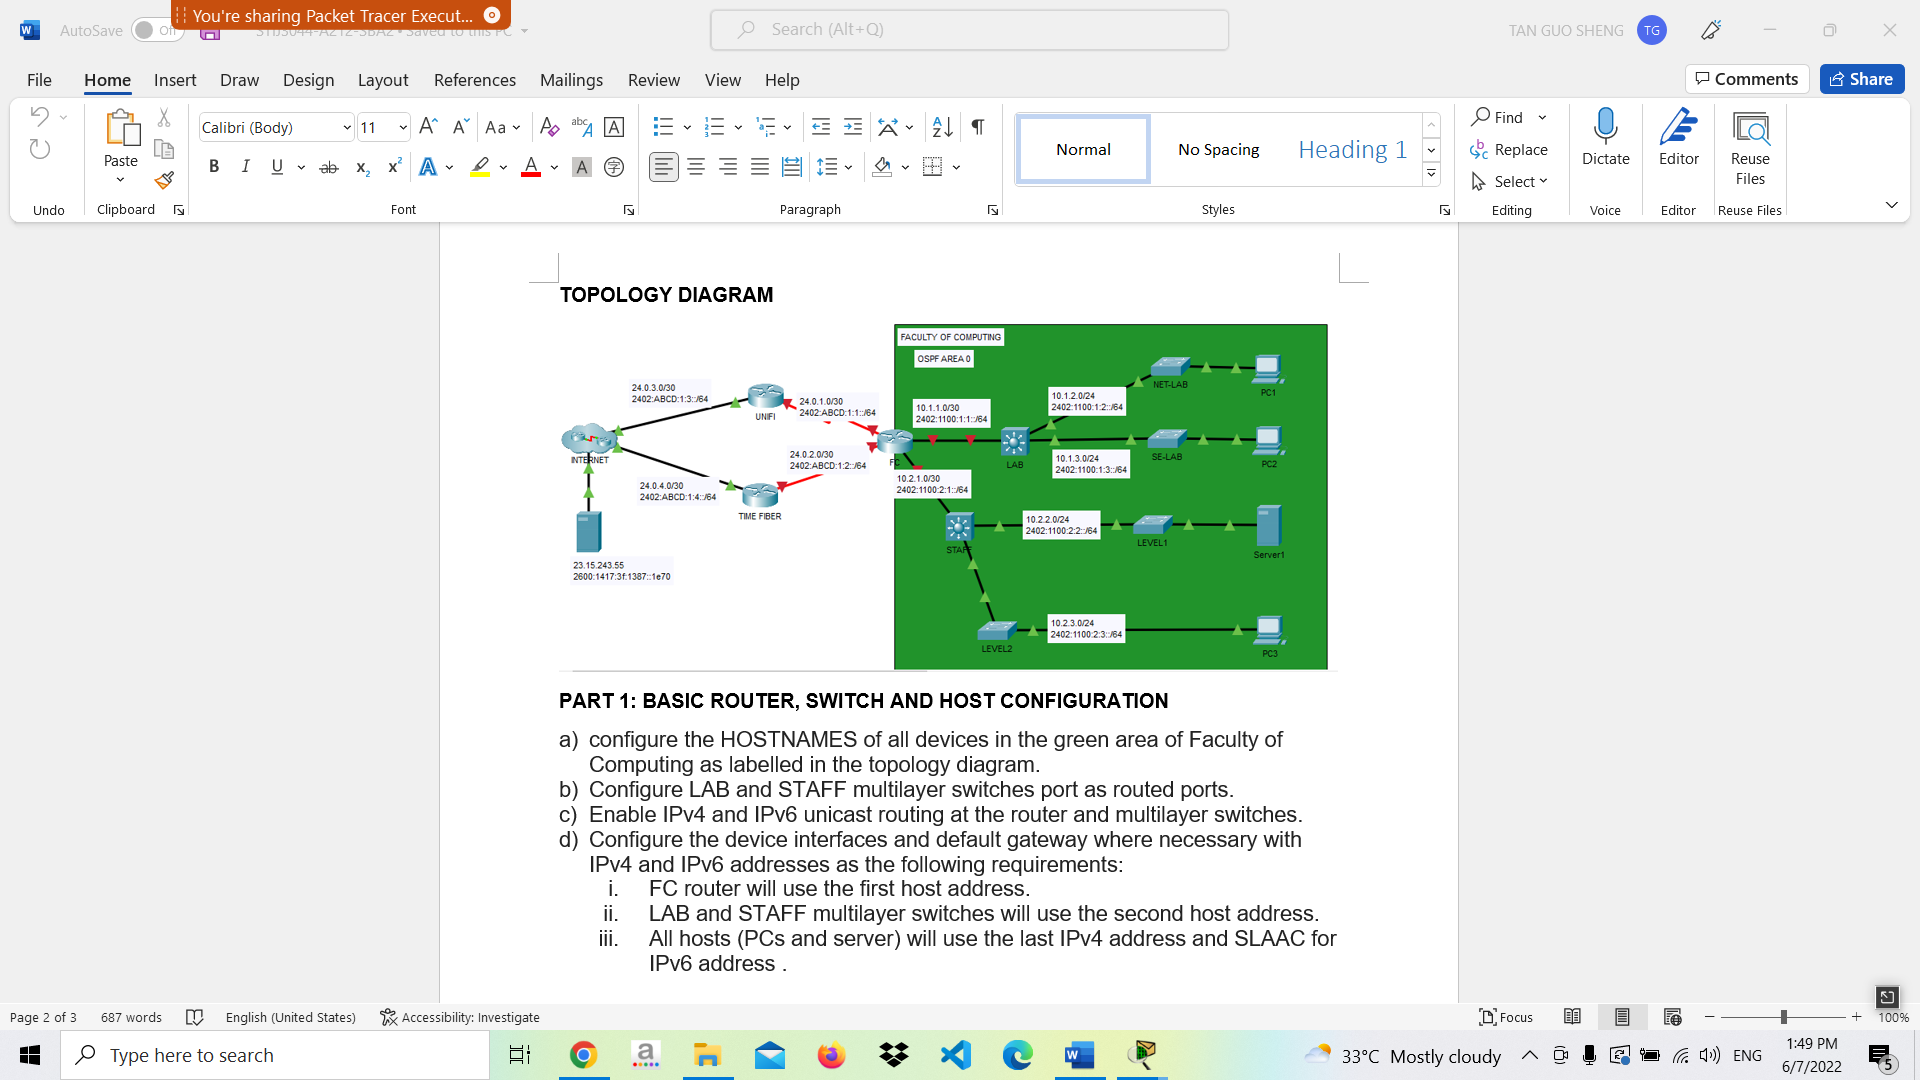Click the Clear All Formatting icon
Image resolution: width=1920 pixels, height=1080 pixels.
549,127
